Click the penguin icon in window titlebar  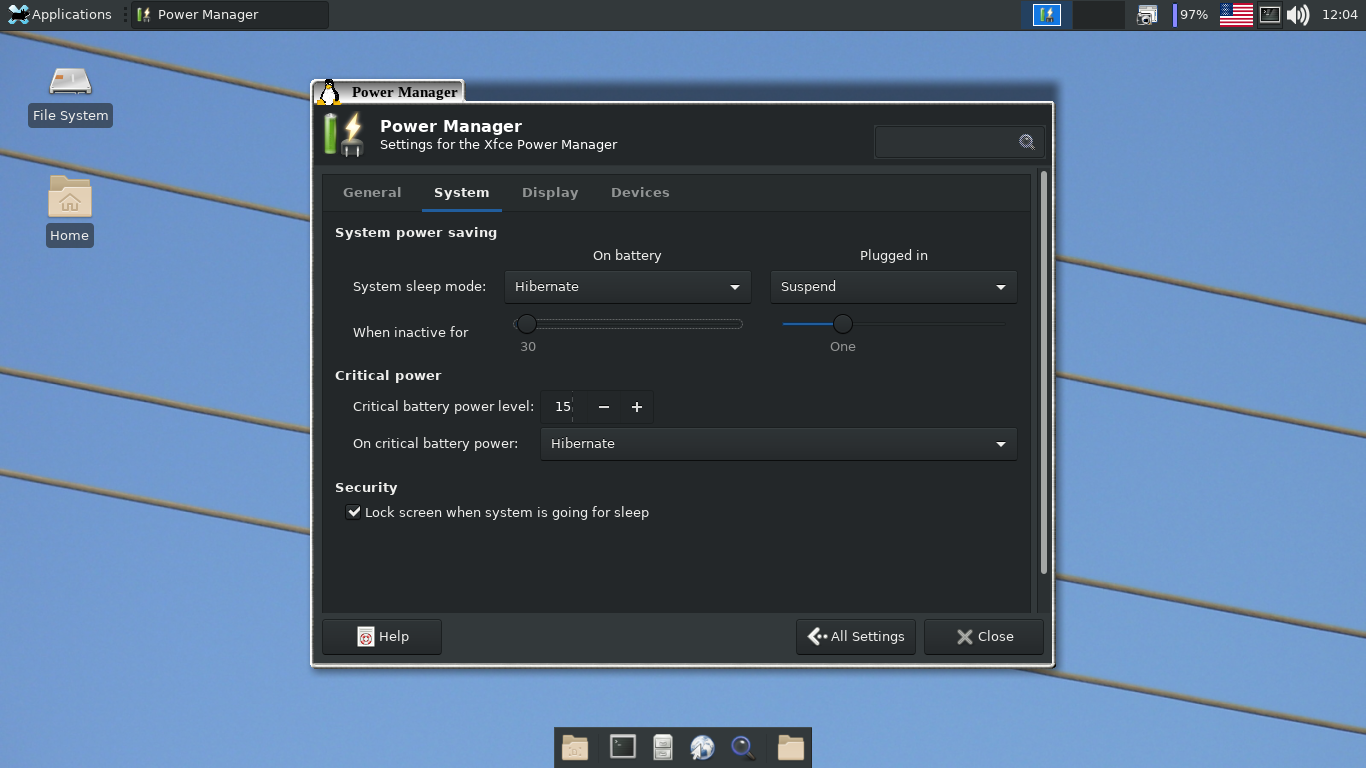click(x=328, y=92)
